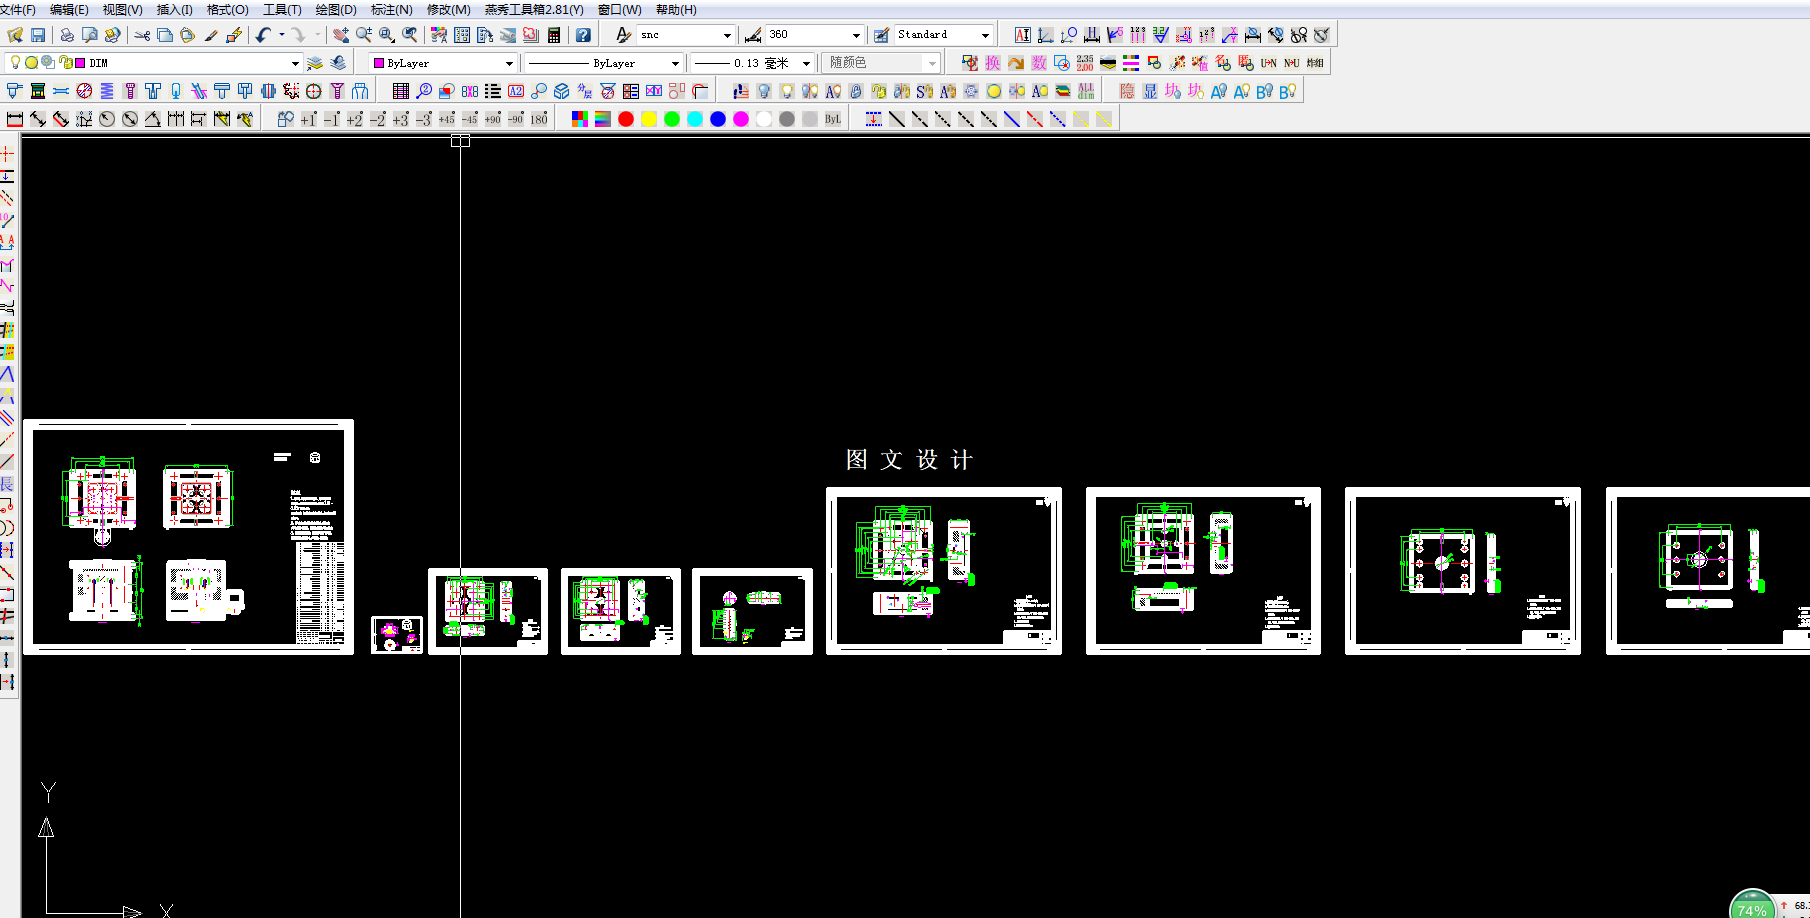Select the Linear Dimension tool
1810x918 pixels.
15,119
